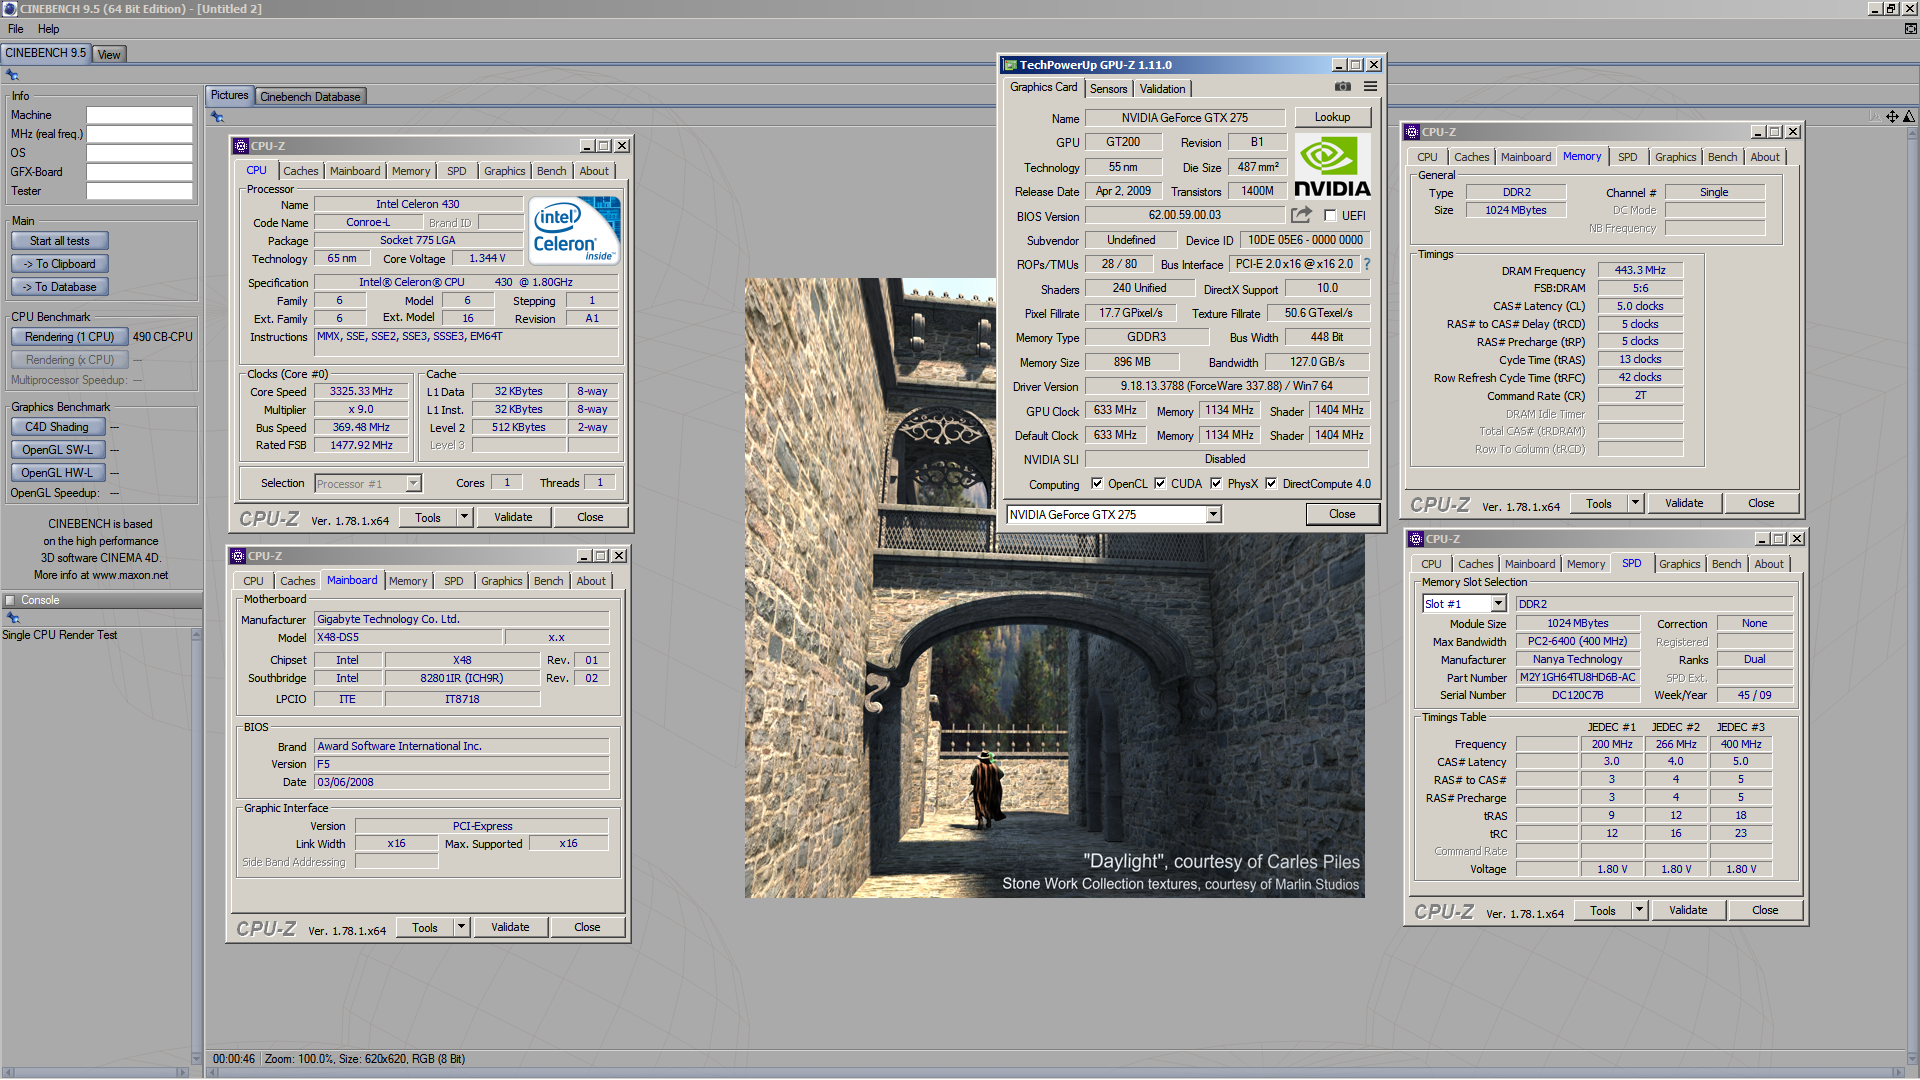1920x1080 pixels.
Task: Click the pin icon below CINEBENCH 9.5 tab
Action: [12, 75]
